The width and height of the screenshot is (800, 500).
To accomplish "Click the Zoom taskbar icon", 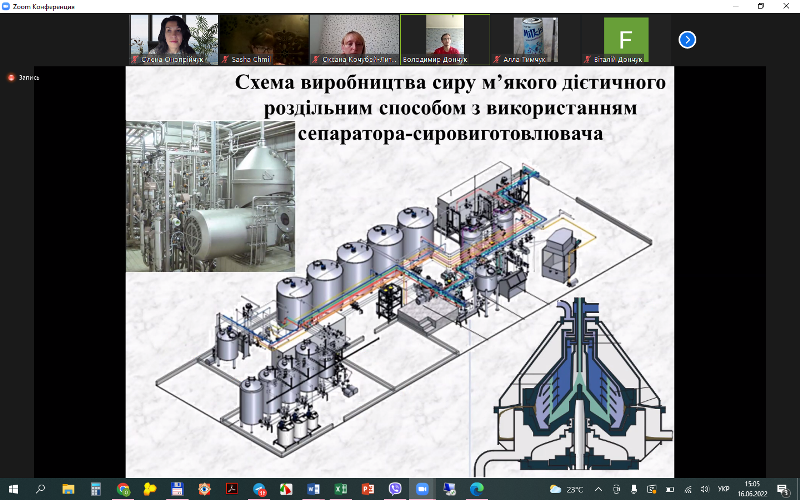I will coord(422,489).
